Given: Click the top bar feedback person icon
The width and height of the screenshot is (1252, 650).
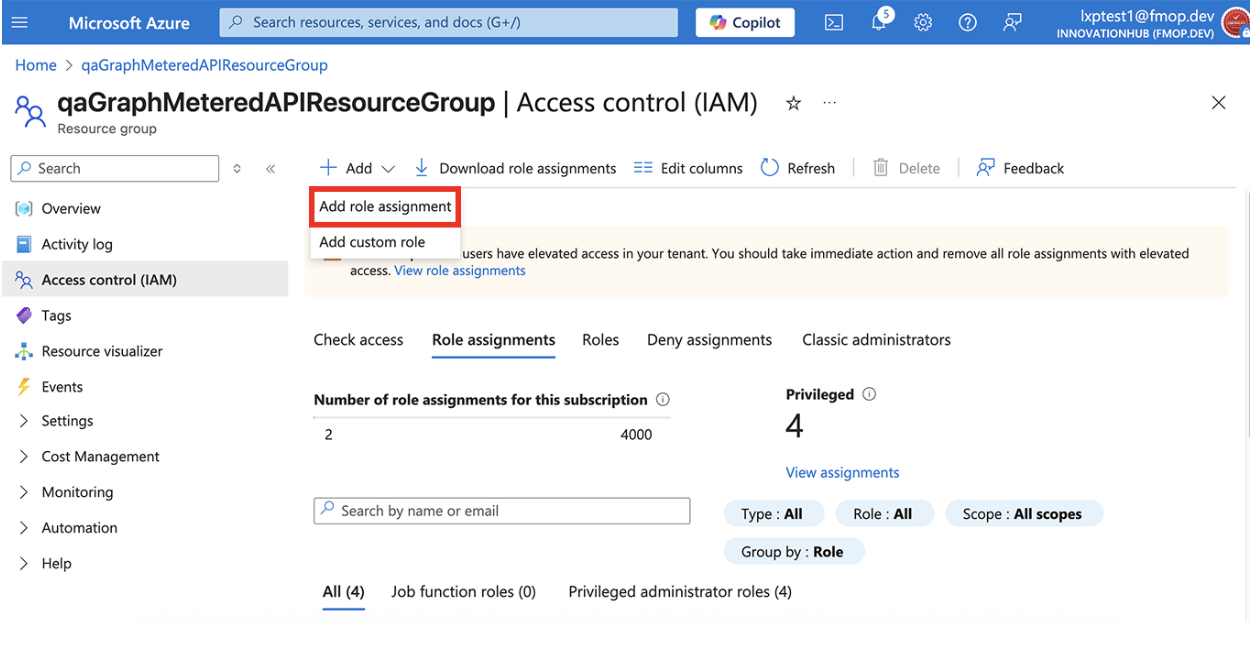Looking at the screenshot, I should coord(1012,23).
